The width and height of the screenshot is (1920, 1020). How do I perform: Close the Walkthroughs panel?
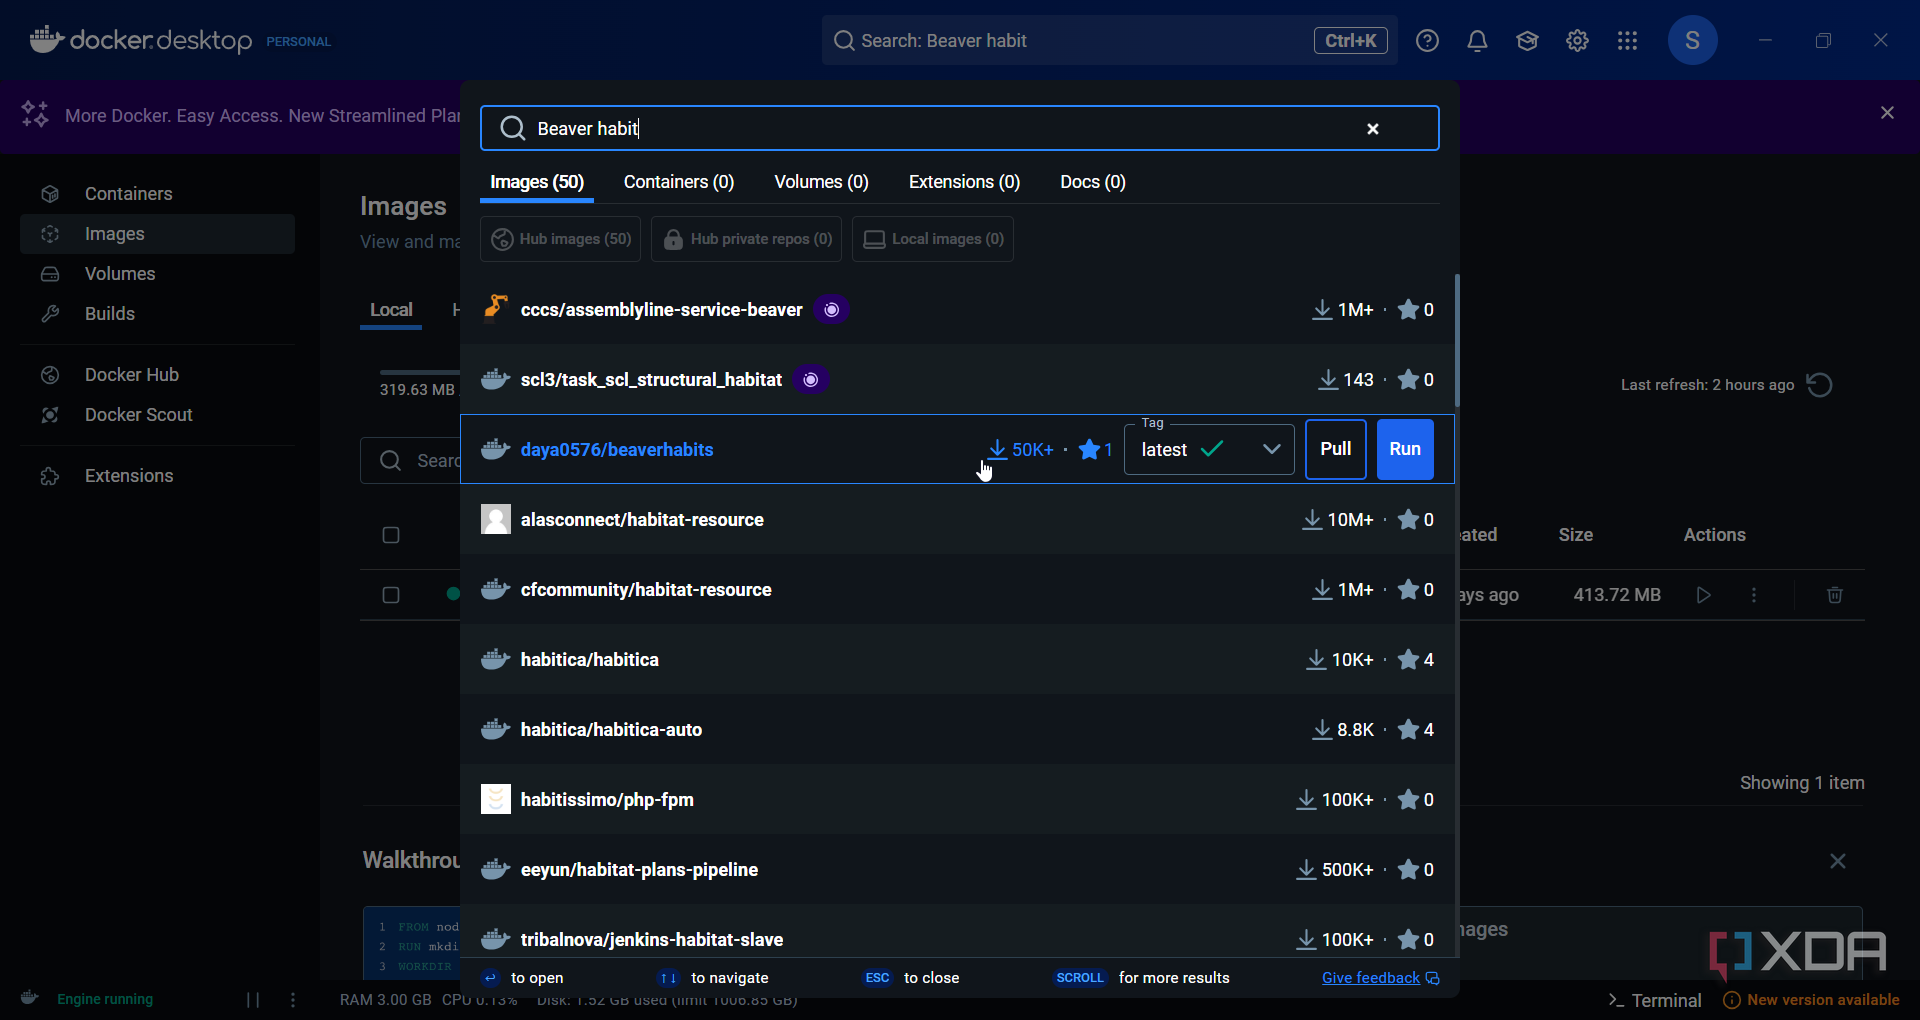[x=1837, y=861]
